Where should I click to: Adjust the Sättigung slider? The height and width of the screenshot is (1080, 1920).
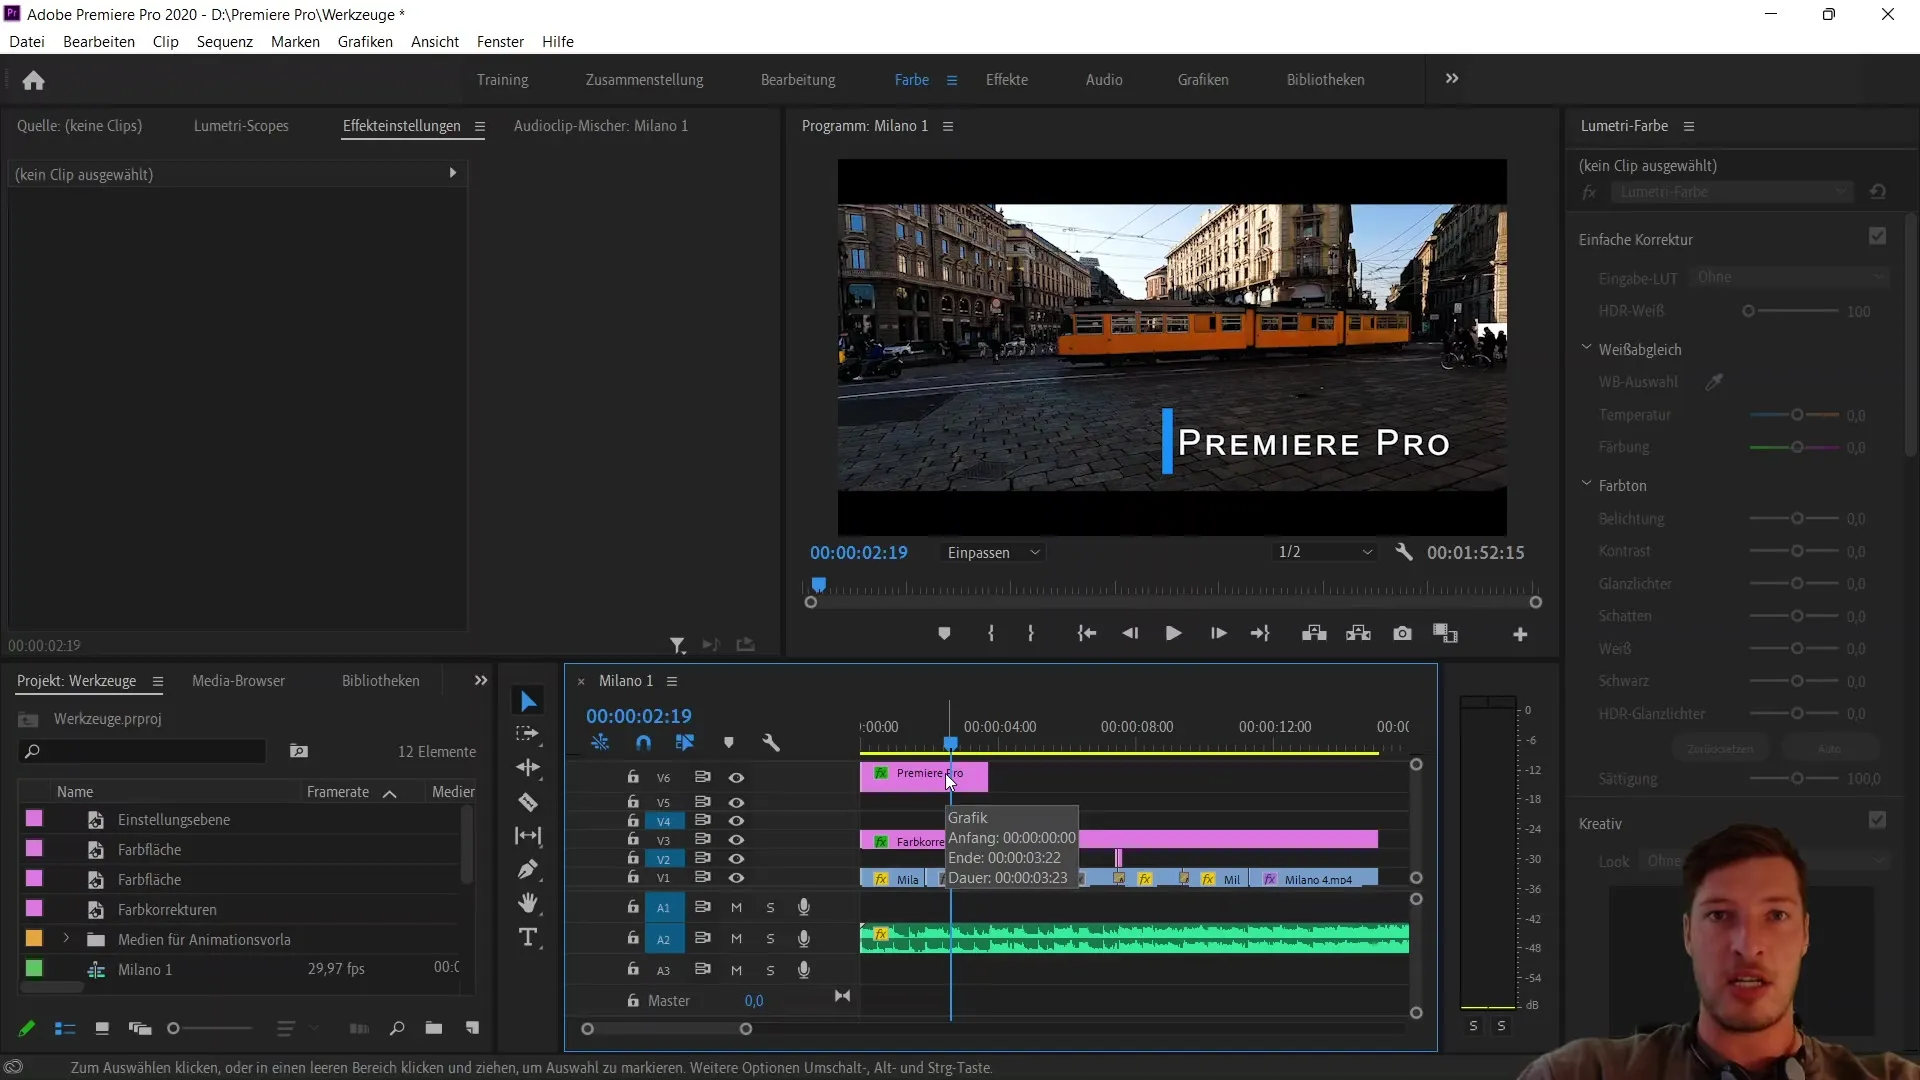coord(1795,778)
